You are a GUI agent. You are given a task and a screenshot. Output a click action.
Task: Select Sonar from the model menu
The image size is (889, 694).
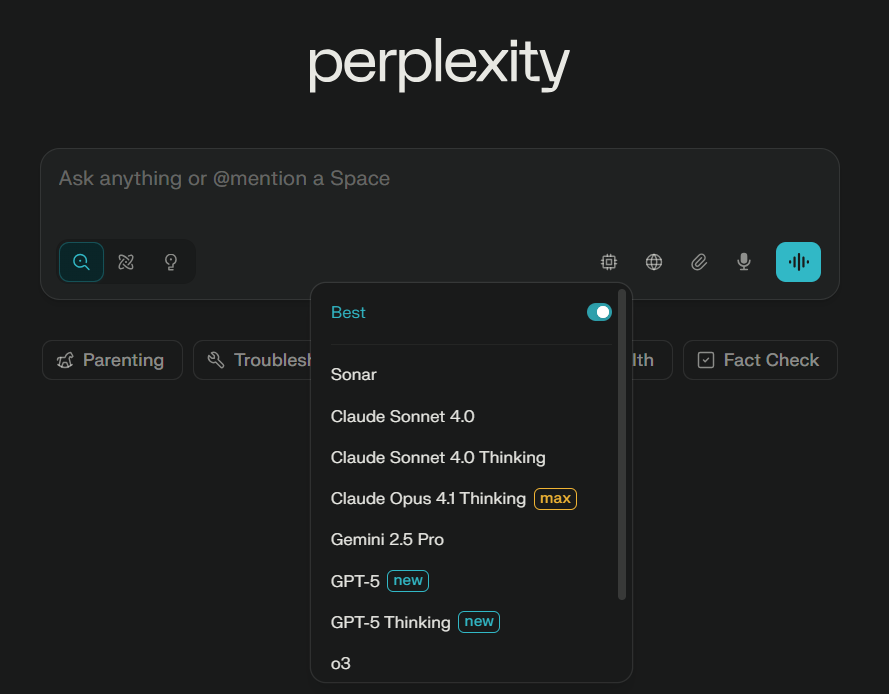353,374
